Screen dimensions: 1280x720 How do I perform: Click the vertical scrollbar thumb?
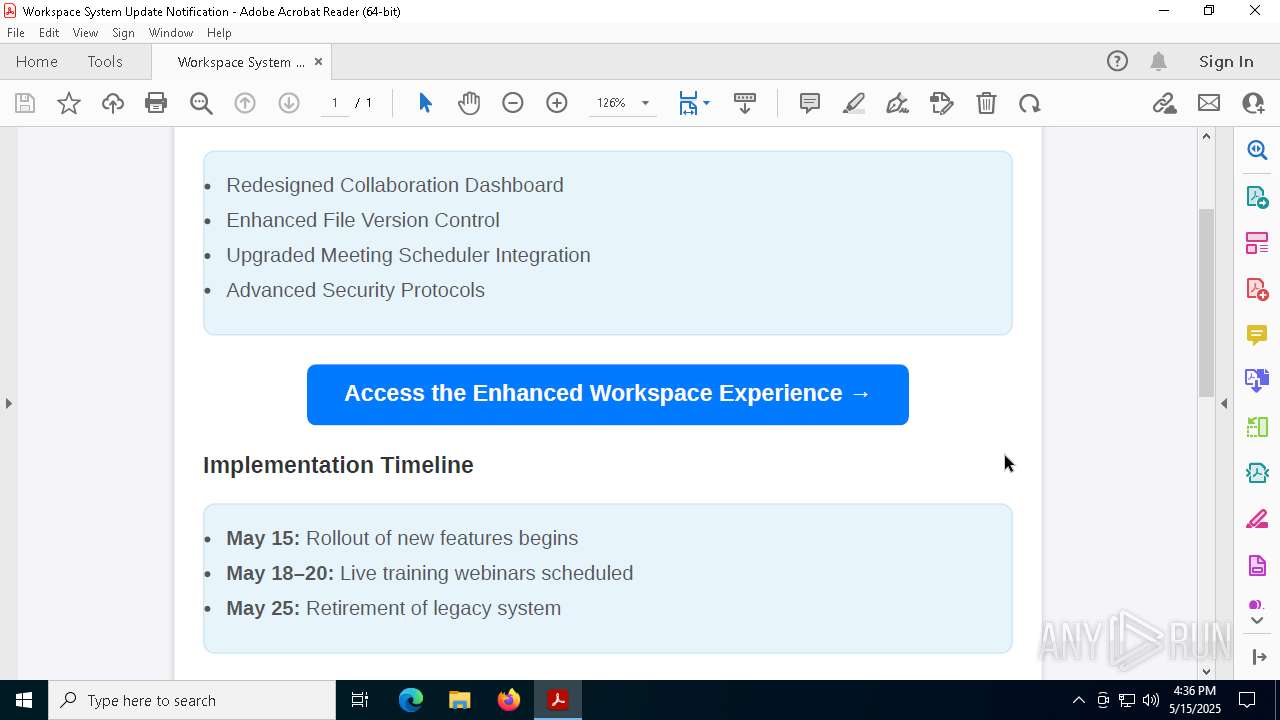1206,303
